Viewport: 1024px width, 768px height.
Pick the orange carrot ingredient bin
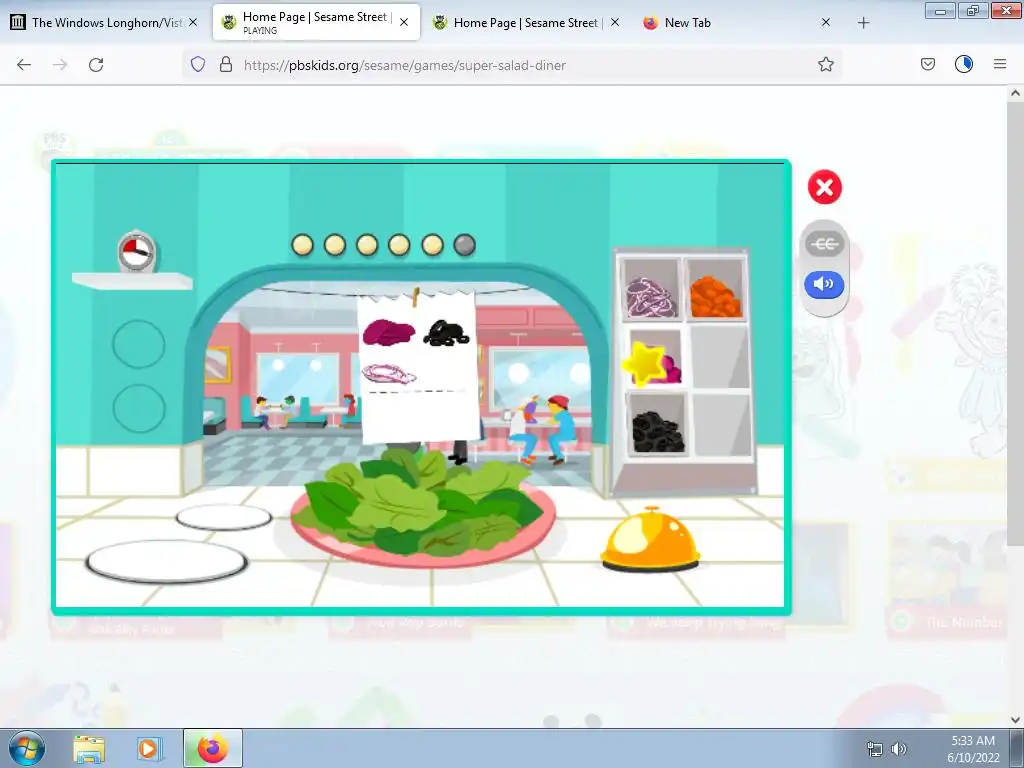[x=715, y=289]
